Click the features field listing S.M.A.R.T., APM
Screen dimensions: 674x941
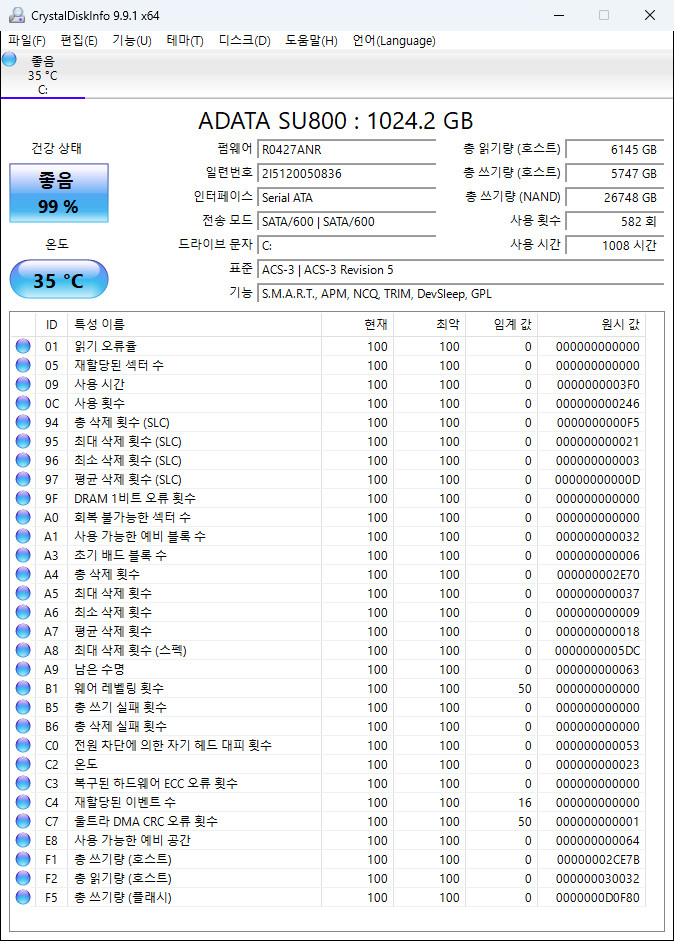pos(460,294)
